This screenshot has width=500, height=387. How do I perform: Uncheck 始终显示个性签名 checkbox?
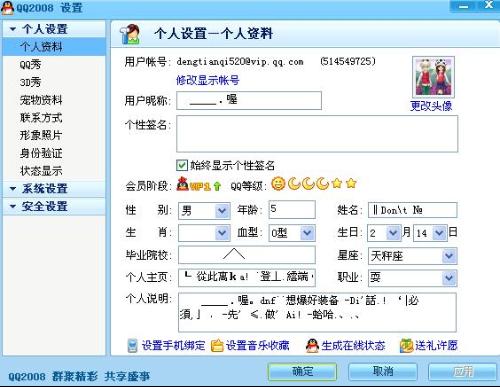point(182,165)
